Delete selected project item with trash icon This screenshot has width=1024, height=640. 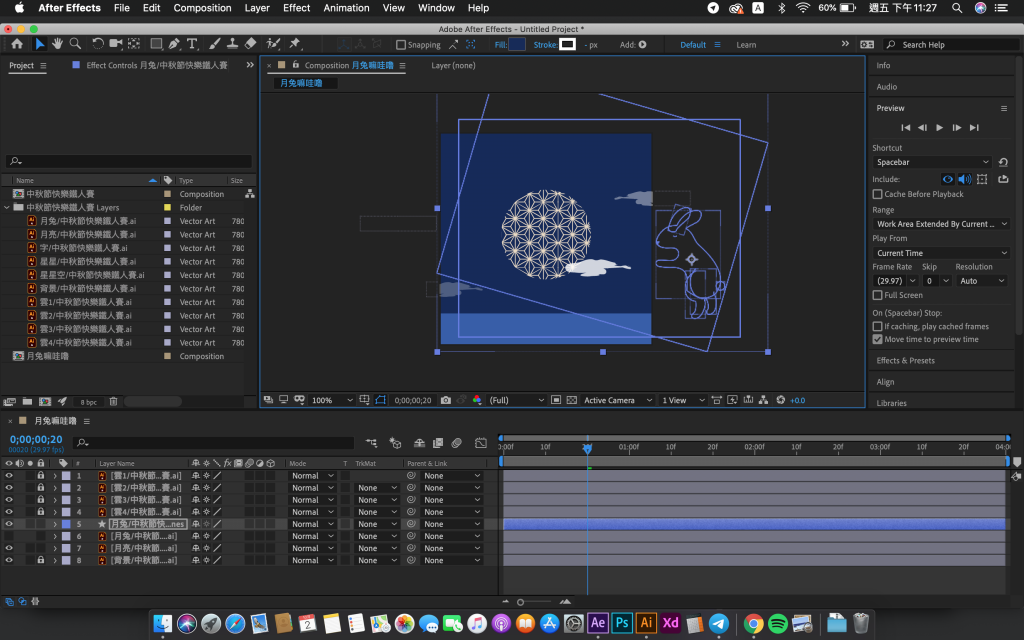pos(113,401)
